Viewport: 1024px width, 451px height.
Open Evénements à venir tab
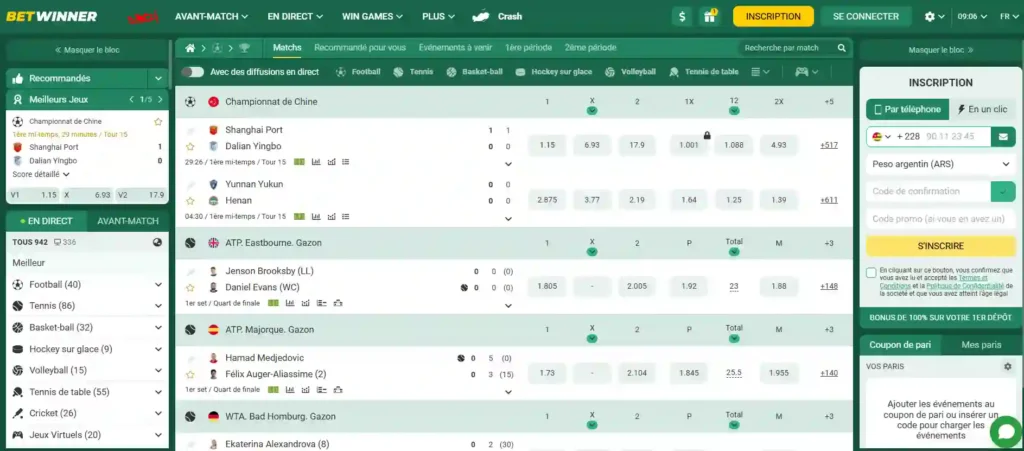(455, 48)
